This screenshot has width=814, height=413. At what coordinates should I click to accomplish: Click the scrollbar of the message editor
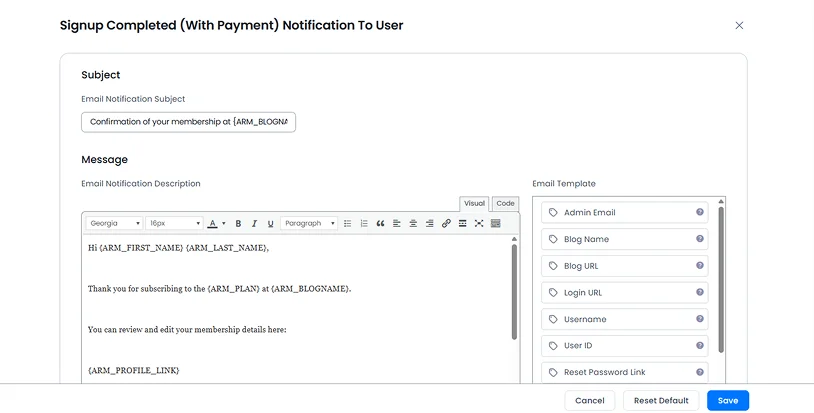tap(514, 292)
